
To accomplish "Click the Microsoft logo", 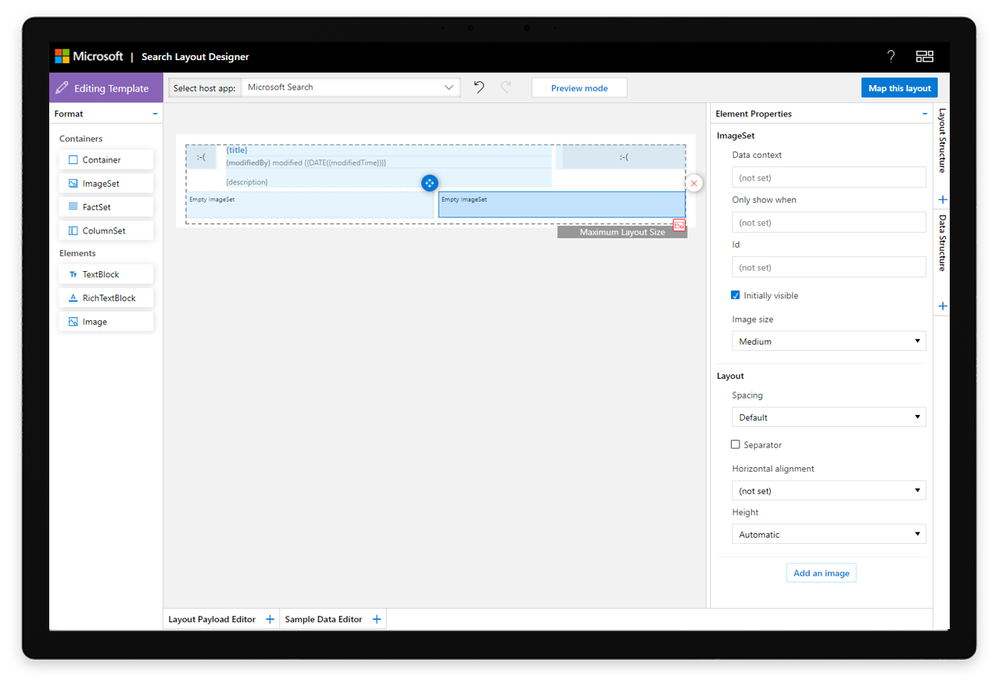I will [x=62, y=56].
